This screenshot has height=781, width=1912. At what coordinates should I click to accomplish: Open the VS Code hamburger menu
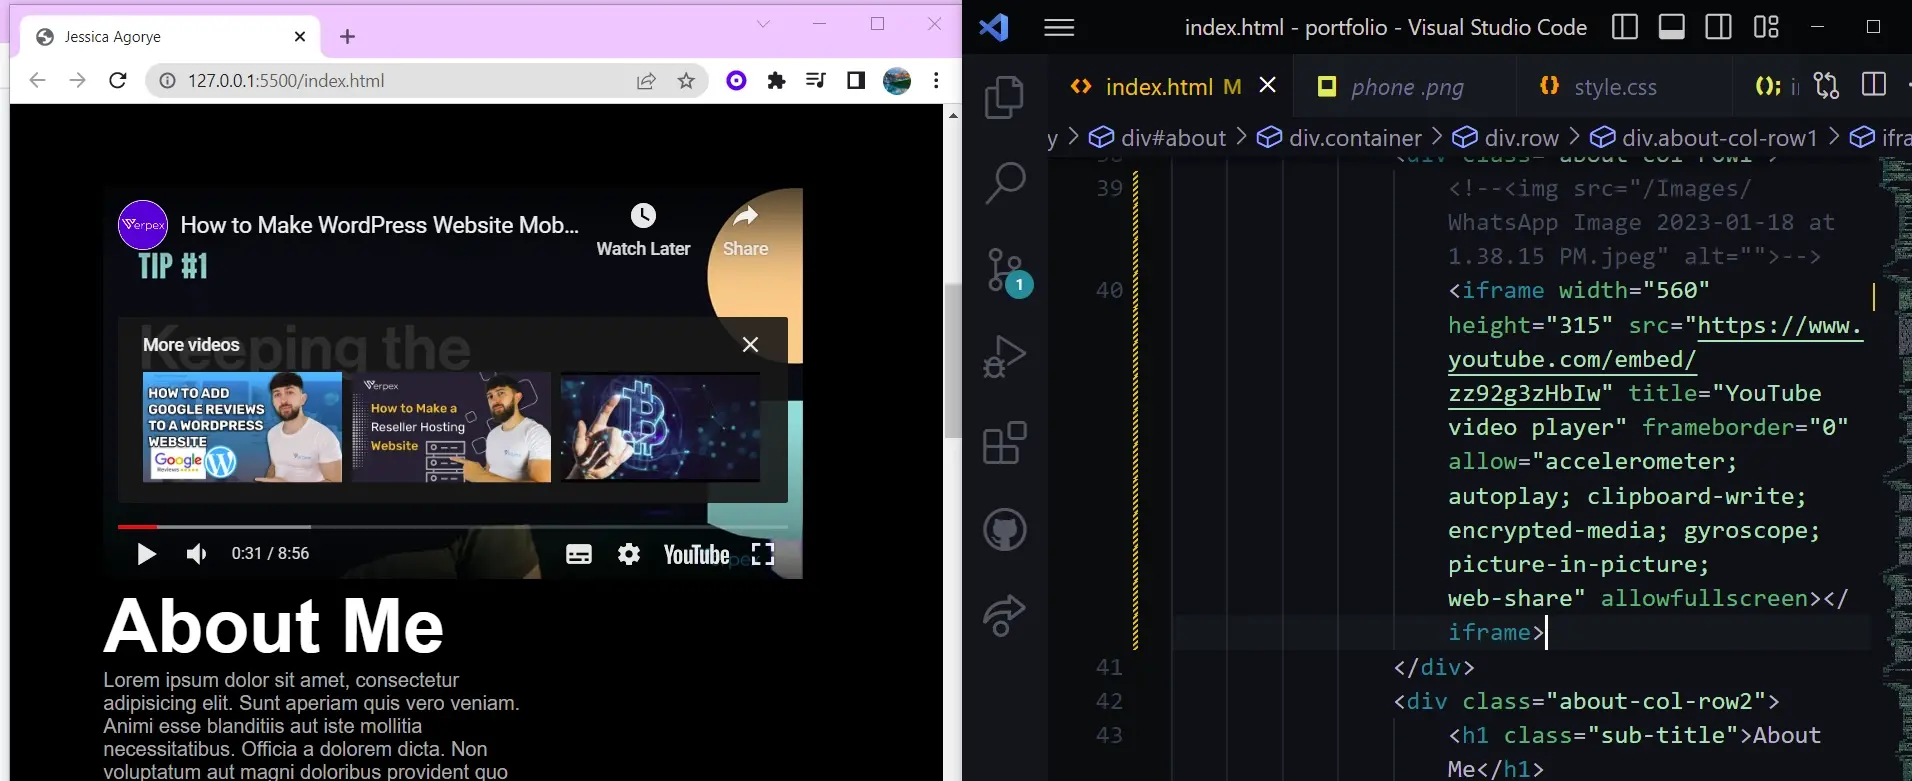(x=1058, y=27)
